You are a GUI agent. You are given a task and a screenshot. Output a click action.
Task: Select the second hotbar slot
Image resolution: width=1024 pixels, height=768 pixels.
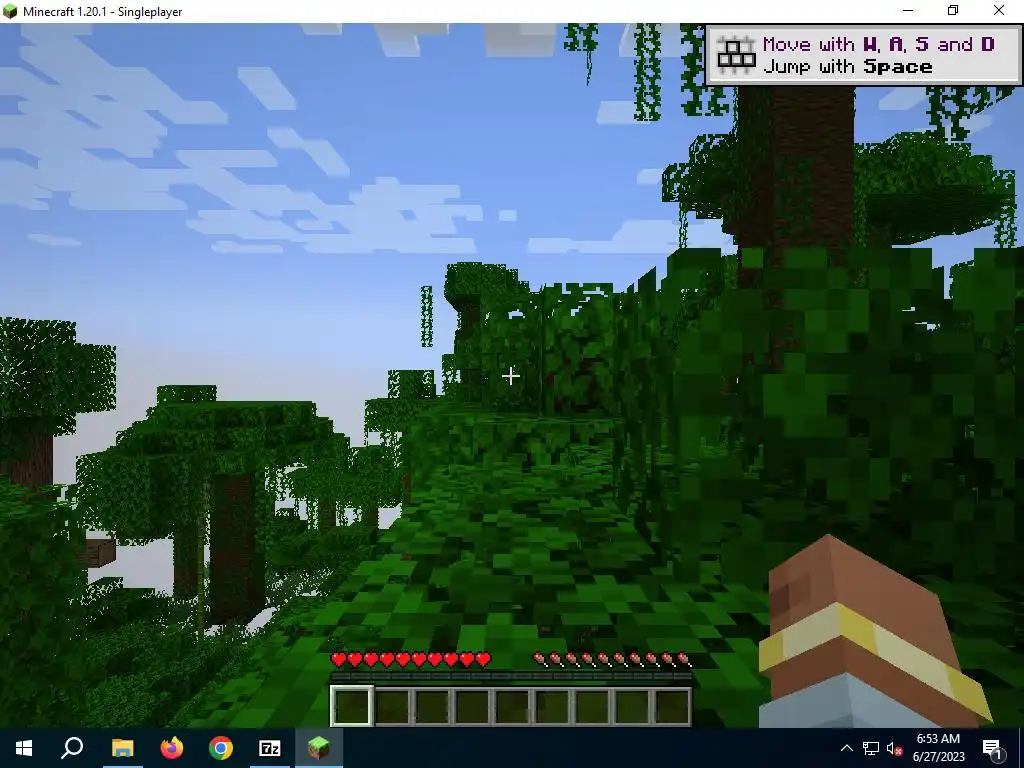(392, 705)
